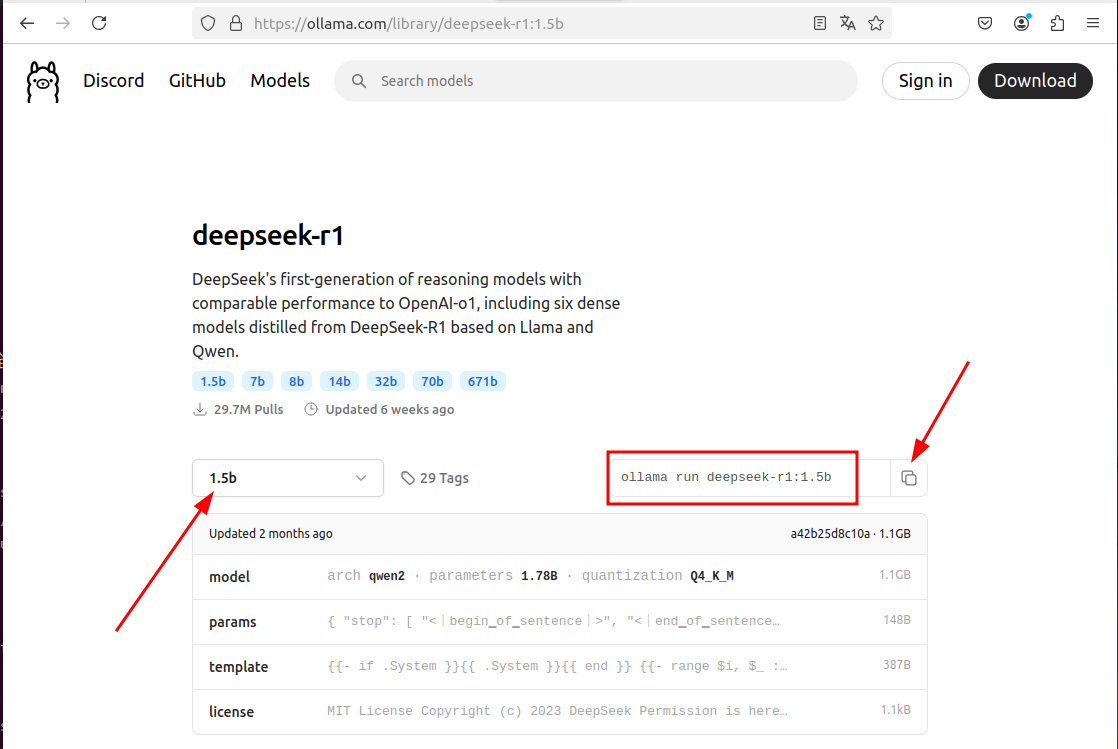Click the download pulls icon
The image size is (1118, 749).
(x=200, y=409)
